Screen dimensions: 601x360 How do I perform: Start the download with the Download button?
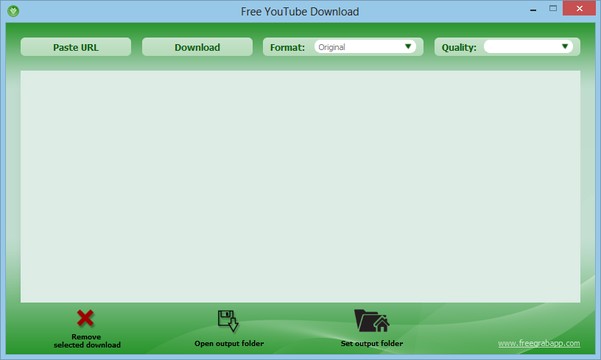click(197, 47)
